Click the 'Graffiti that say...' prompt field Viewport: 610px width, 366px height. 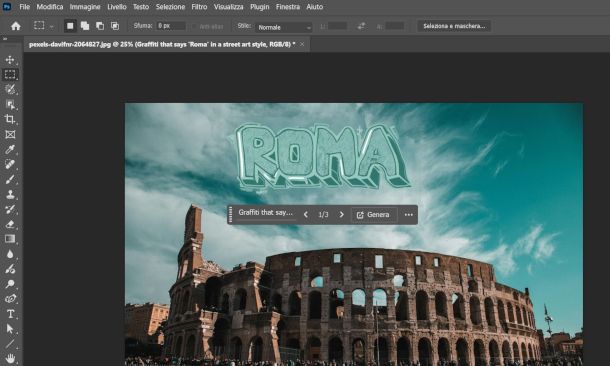[266, 213]
